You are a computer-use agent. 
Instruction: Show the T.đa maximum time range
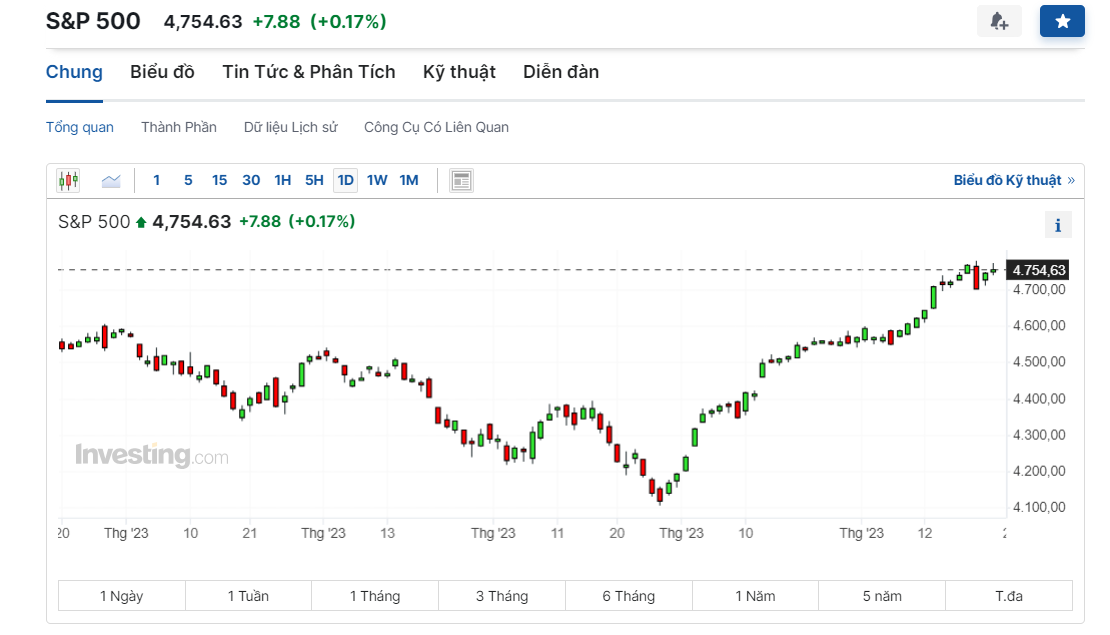pos(1009,596)
